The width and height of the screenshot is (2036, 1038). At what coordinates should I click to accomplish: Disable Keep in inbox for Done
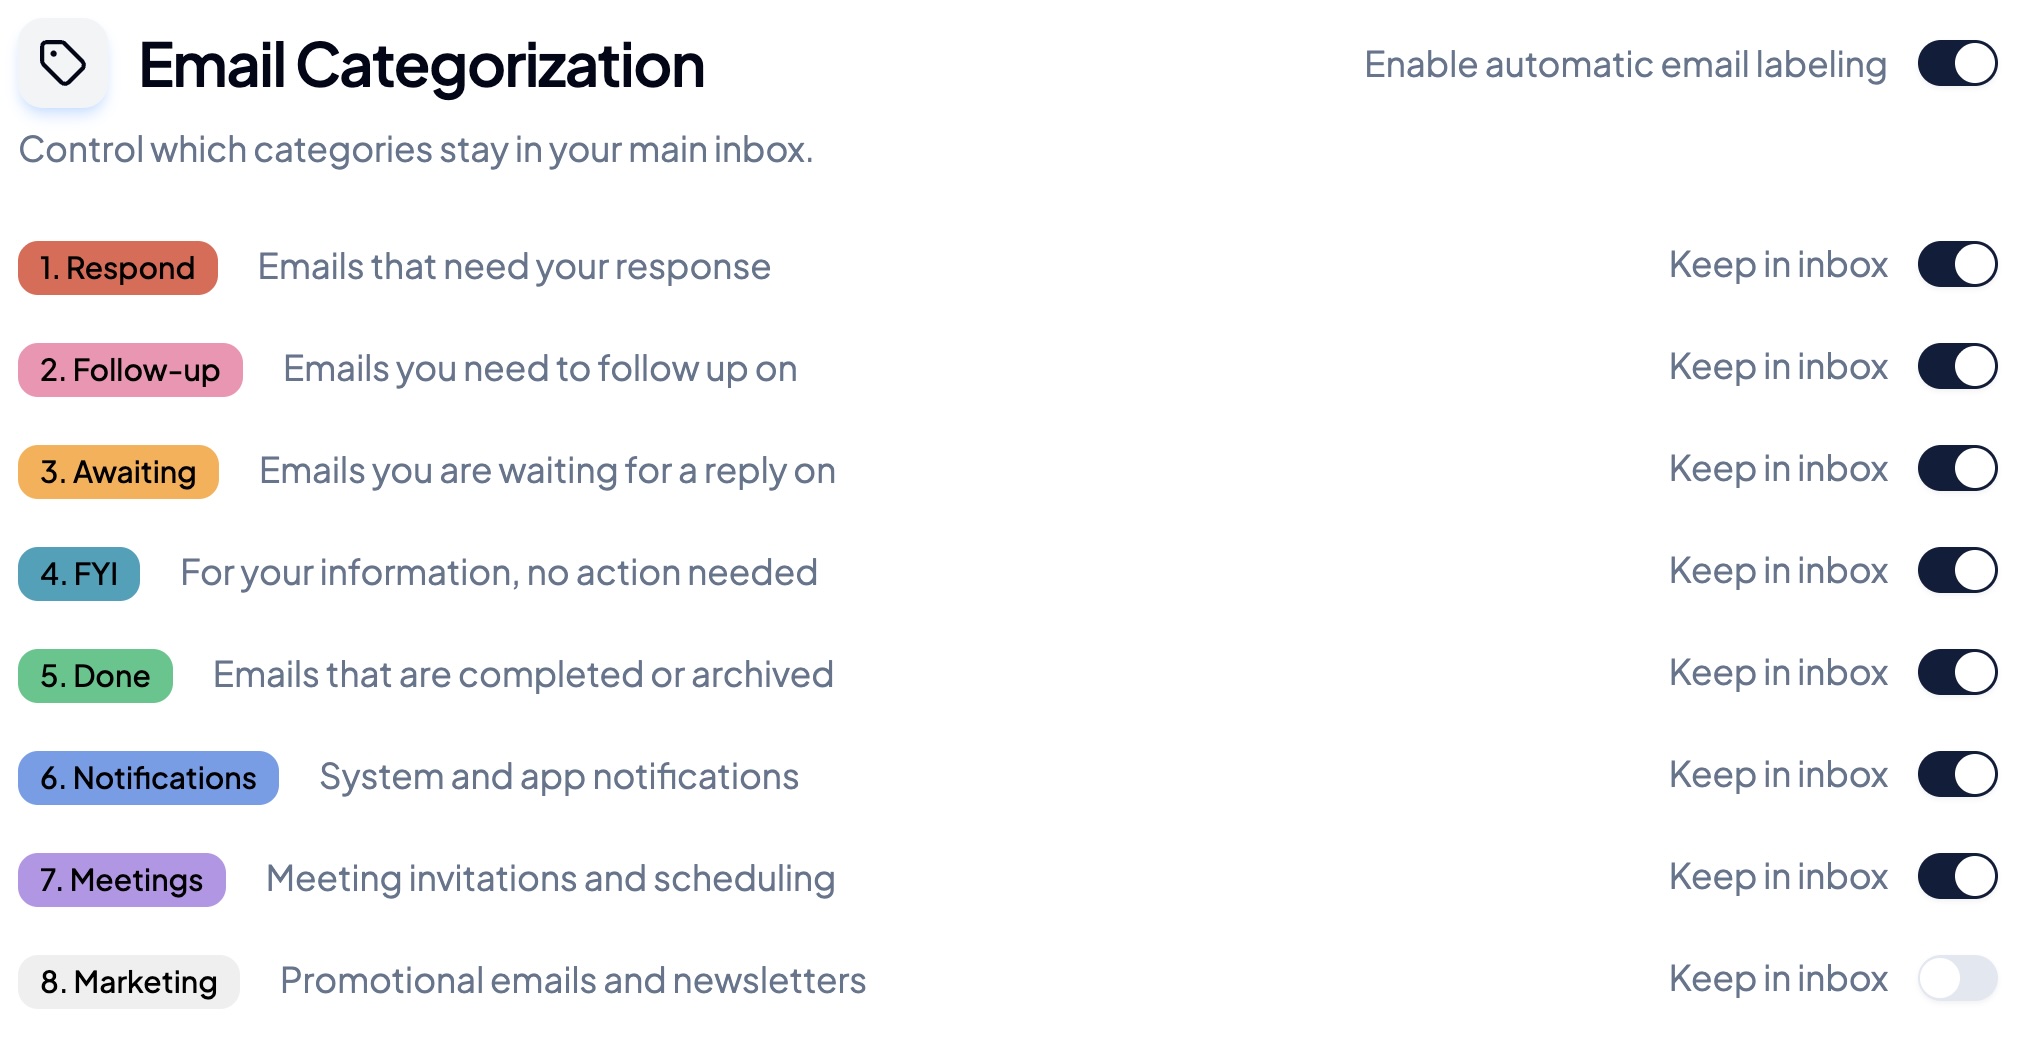click(x=1956, y=673)
